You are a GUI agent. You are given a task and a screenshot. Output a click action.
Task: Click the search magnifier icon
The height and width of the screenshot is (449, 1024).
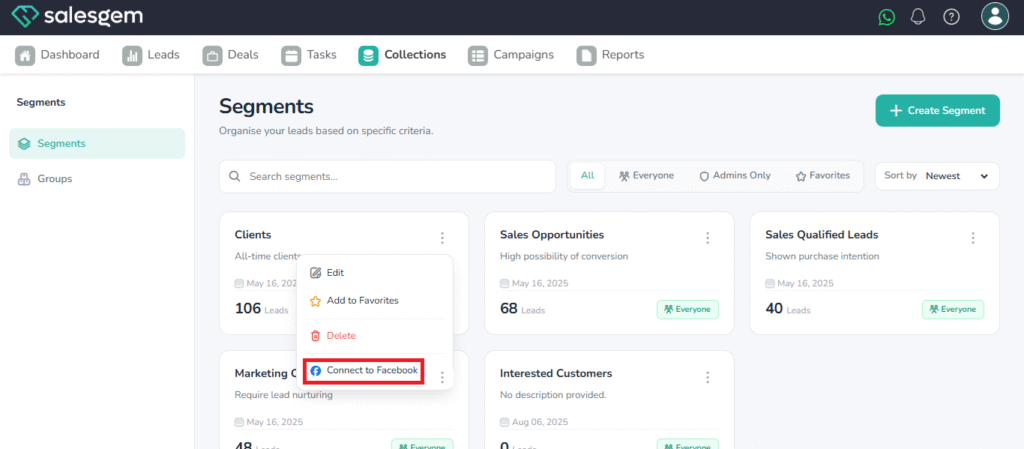coord(235,176)
